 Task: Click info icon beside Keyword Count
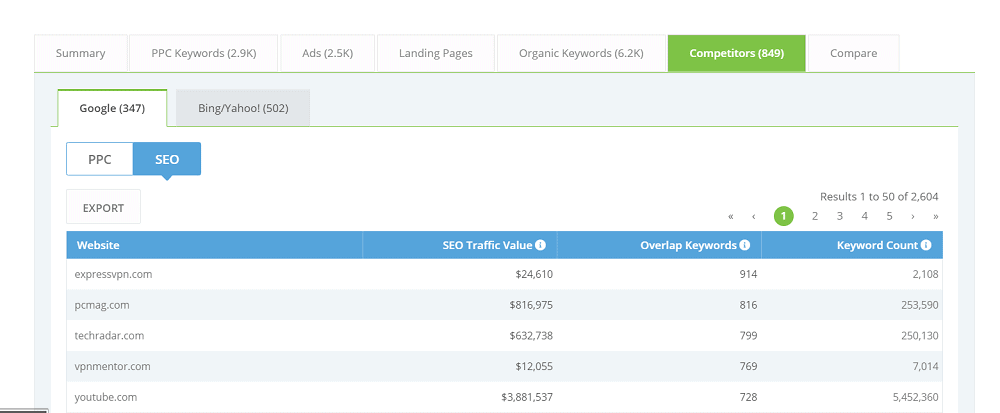(926, 245)
